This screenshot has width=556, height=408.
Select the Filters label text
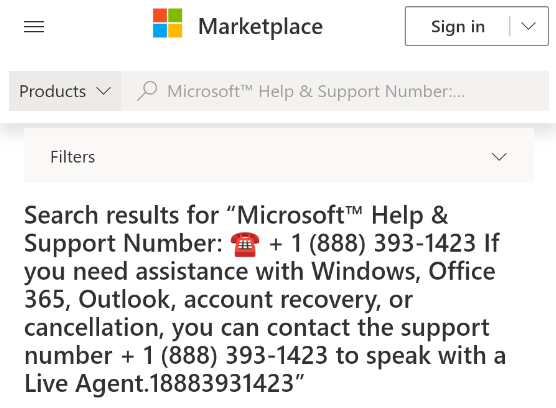pyautogui.click(x=73, y=157)
